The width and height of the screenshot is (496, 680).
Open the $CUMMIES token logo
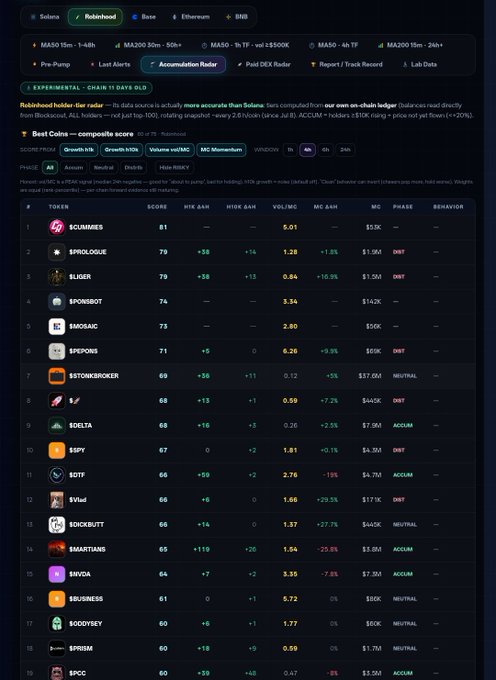(57, 227)
